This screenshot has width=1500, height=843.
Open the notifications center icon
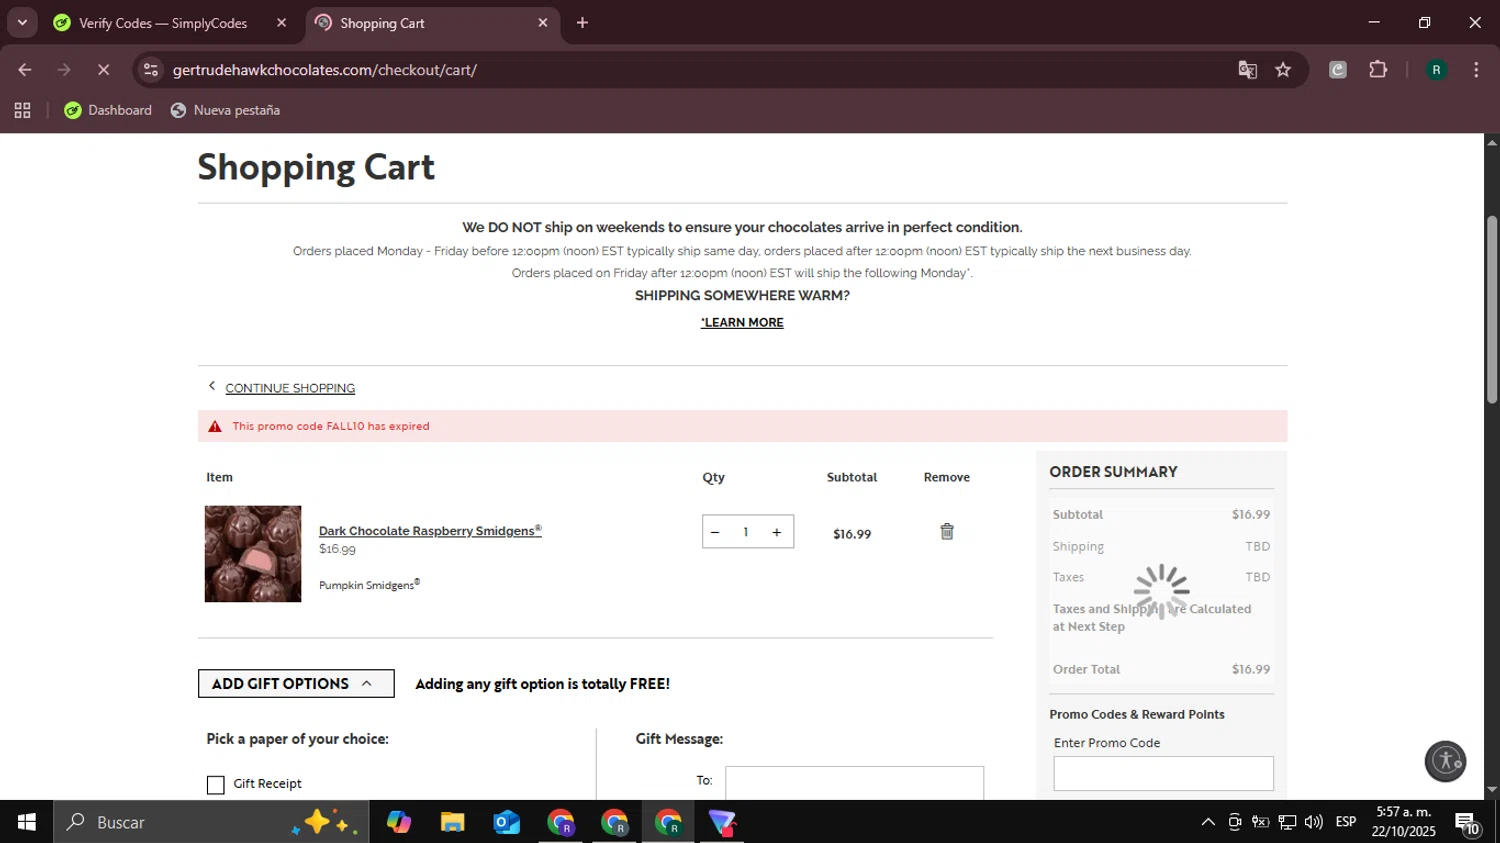pos(1467,824)
